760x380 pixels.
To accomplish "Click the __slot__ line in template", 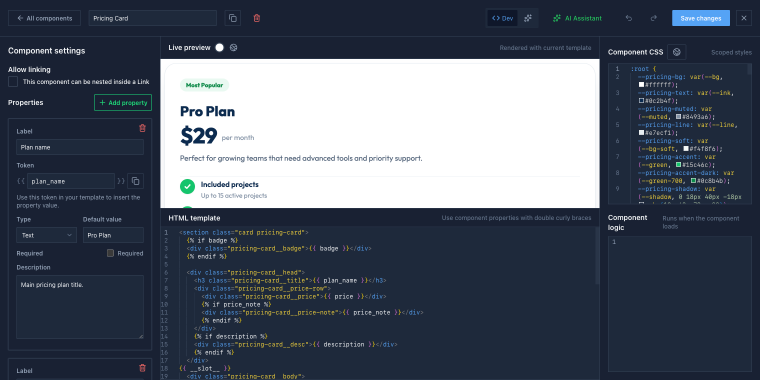I will (x=205, y=368).
